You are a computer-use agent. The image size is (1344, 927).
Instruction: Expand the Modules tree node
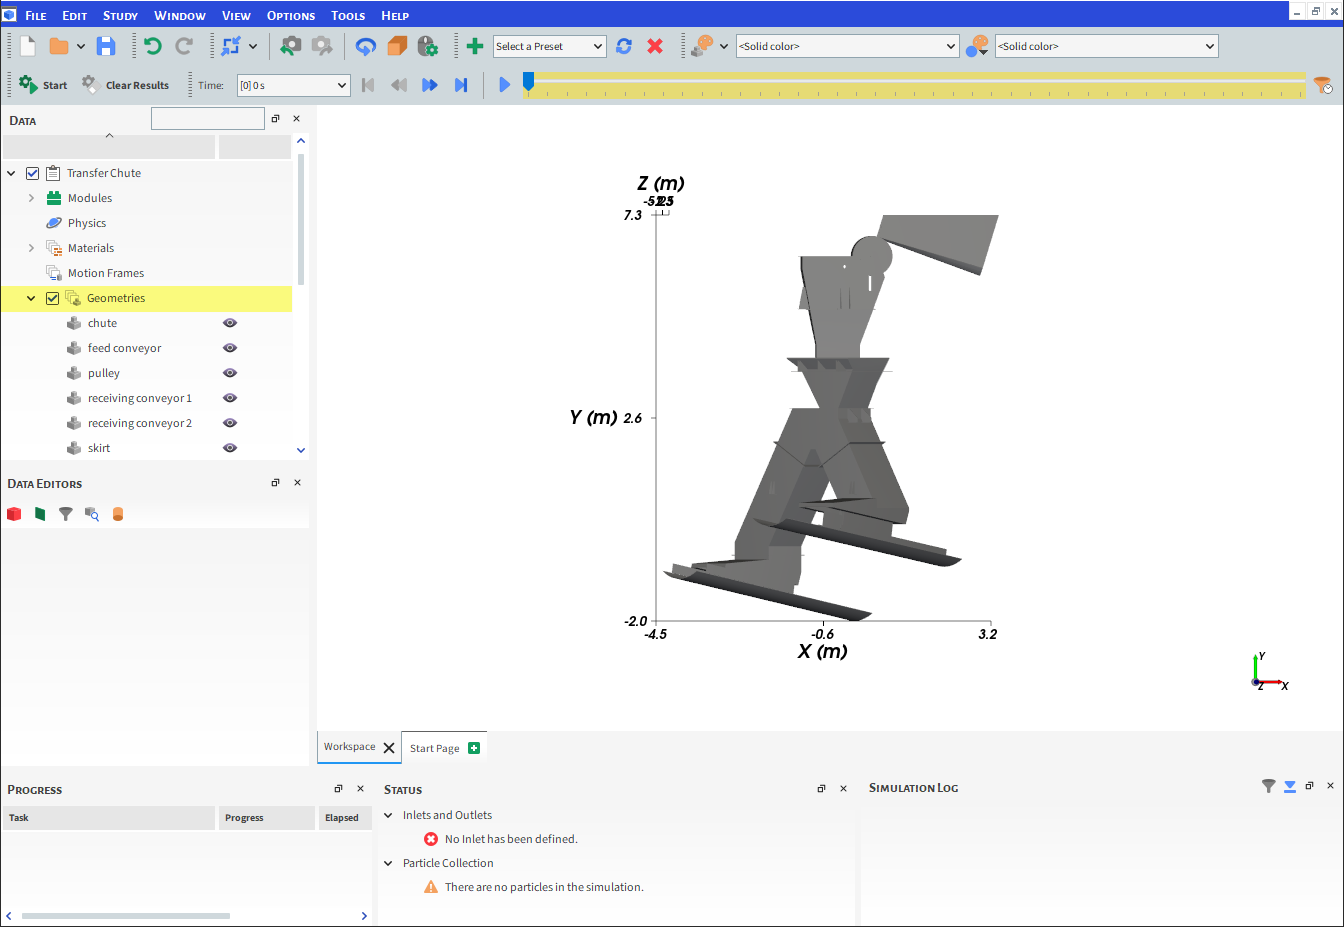coord(31,198)
